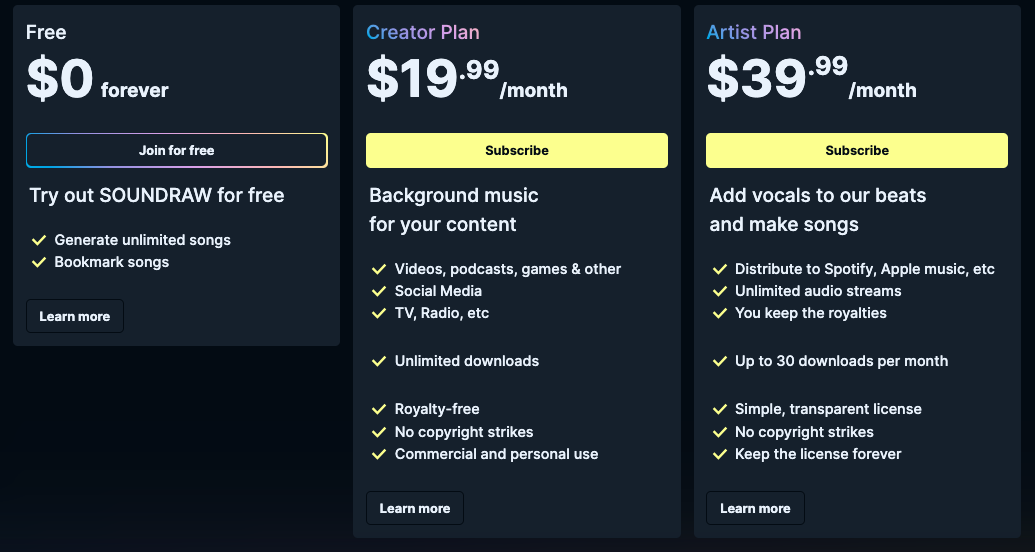Click checkmark beside You keep the royalties
Viewport: 1035px width, 552px height.
(x=719, y=313)
